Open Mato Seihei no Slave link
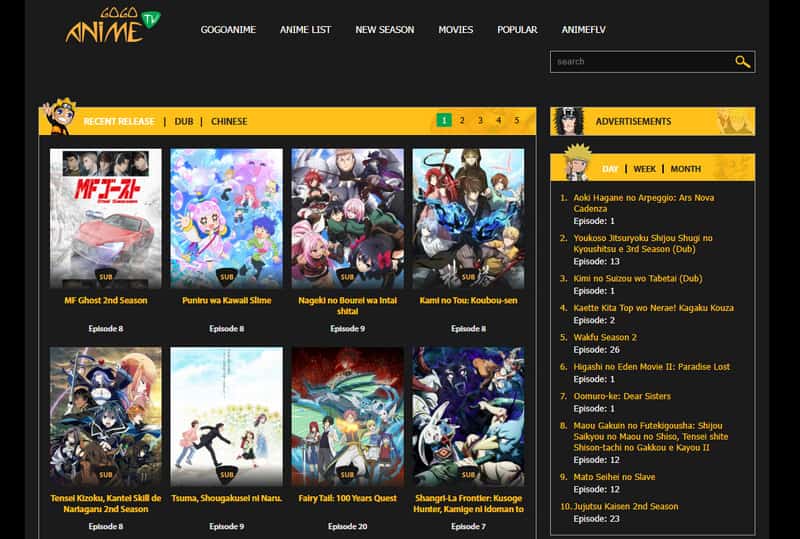The width and height of the screenshot is (800, 539). (614, 477)
